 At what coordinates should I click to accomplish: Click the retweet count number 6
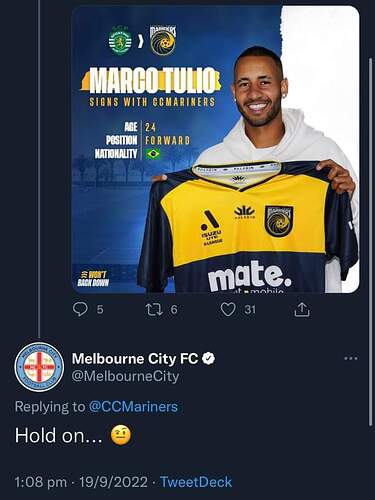pos(174,310)
